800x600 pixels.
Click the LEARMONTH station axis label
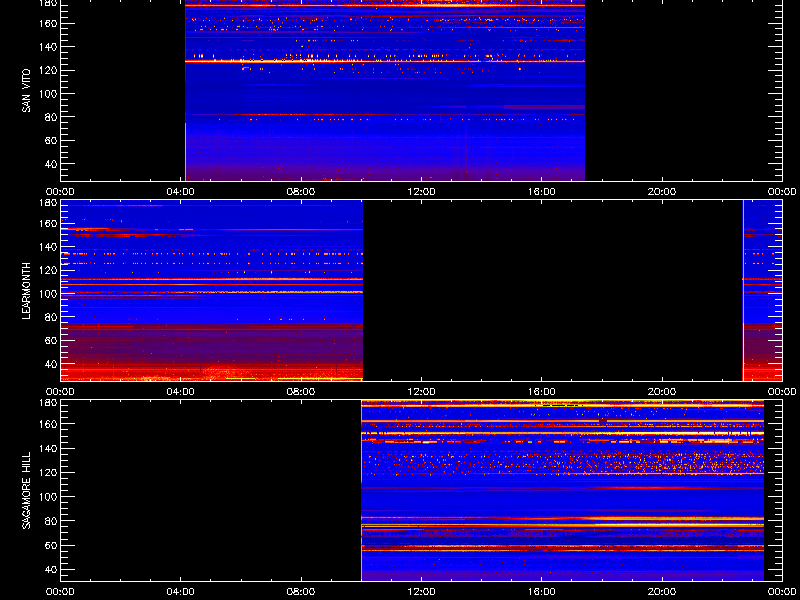point(27,291)
